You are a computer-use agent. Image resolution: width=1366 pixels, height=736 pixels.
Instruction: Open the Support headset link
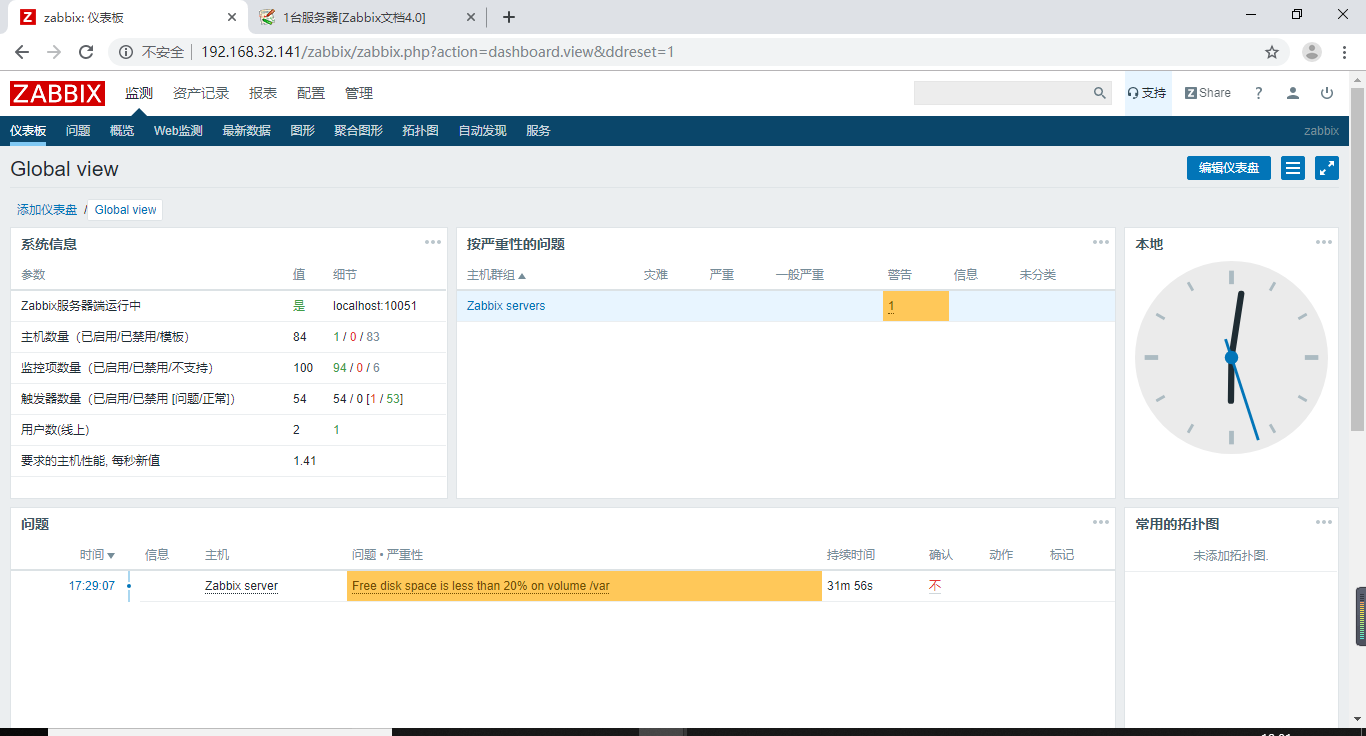point(1146,93)
